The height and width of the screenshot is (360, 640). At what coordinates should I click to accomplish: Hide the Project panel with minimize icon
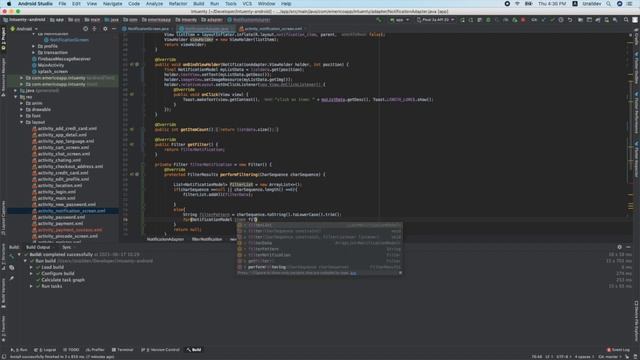coord(114,29)
